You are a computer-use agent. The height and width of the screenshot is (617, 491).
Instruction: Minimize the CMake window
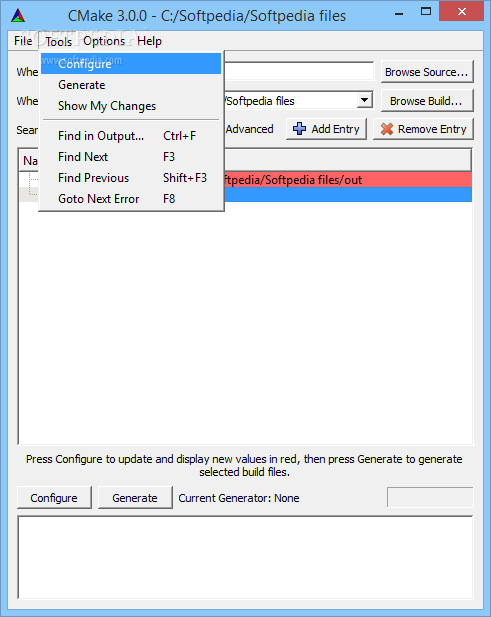coord(399,14)
